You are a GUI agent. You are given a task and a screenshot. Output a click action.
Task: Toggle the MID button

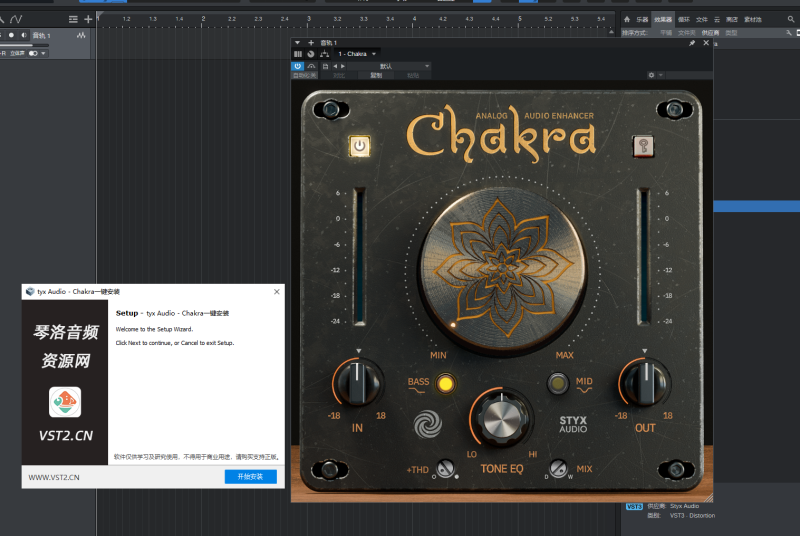point(558,382)
